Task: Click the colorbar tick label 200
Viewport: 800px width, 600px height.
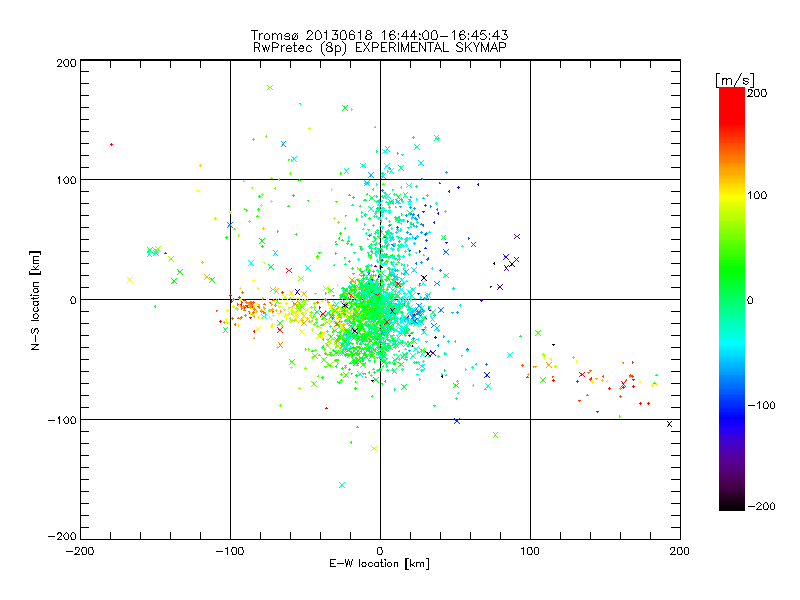Action: [x=757, y=93]
